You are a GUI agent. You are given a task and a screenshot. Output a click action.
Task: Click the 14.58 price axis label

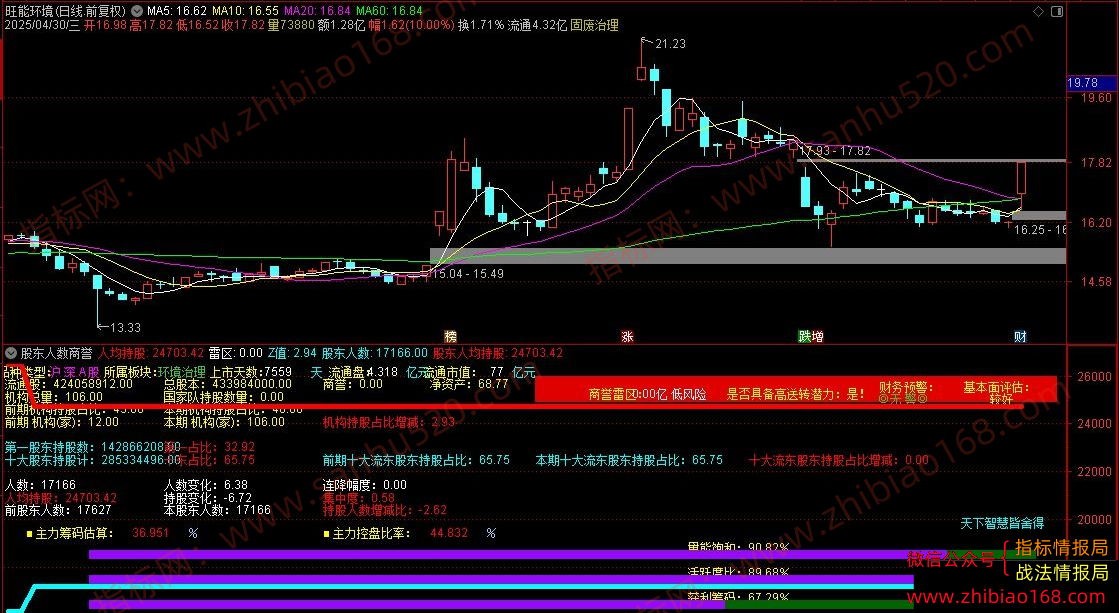pyautogui.click(x=1094, y=282)
